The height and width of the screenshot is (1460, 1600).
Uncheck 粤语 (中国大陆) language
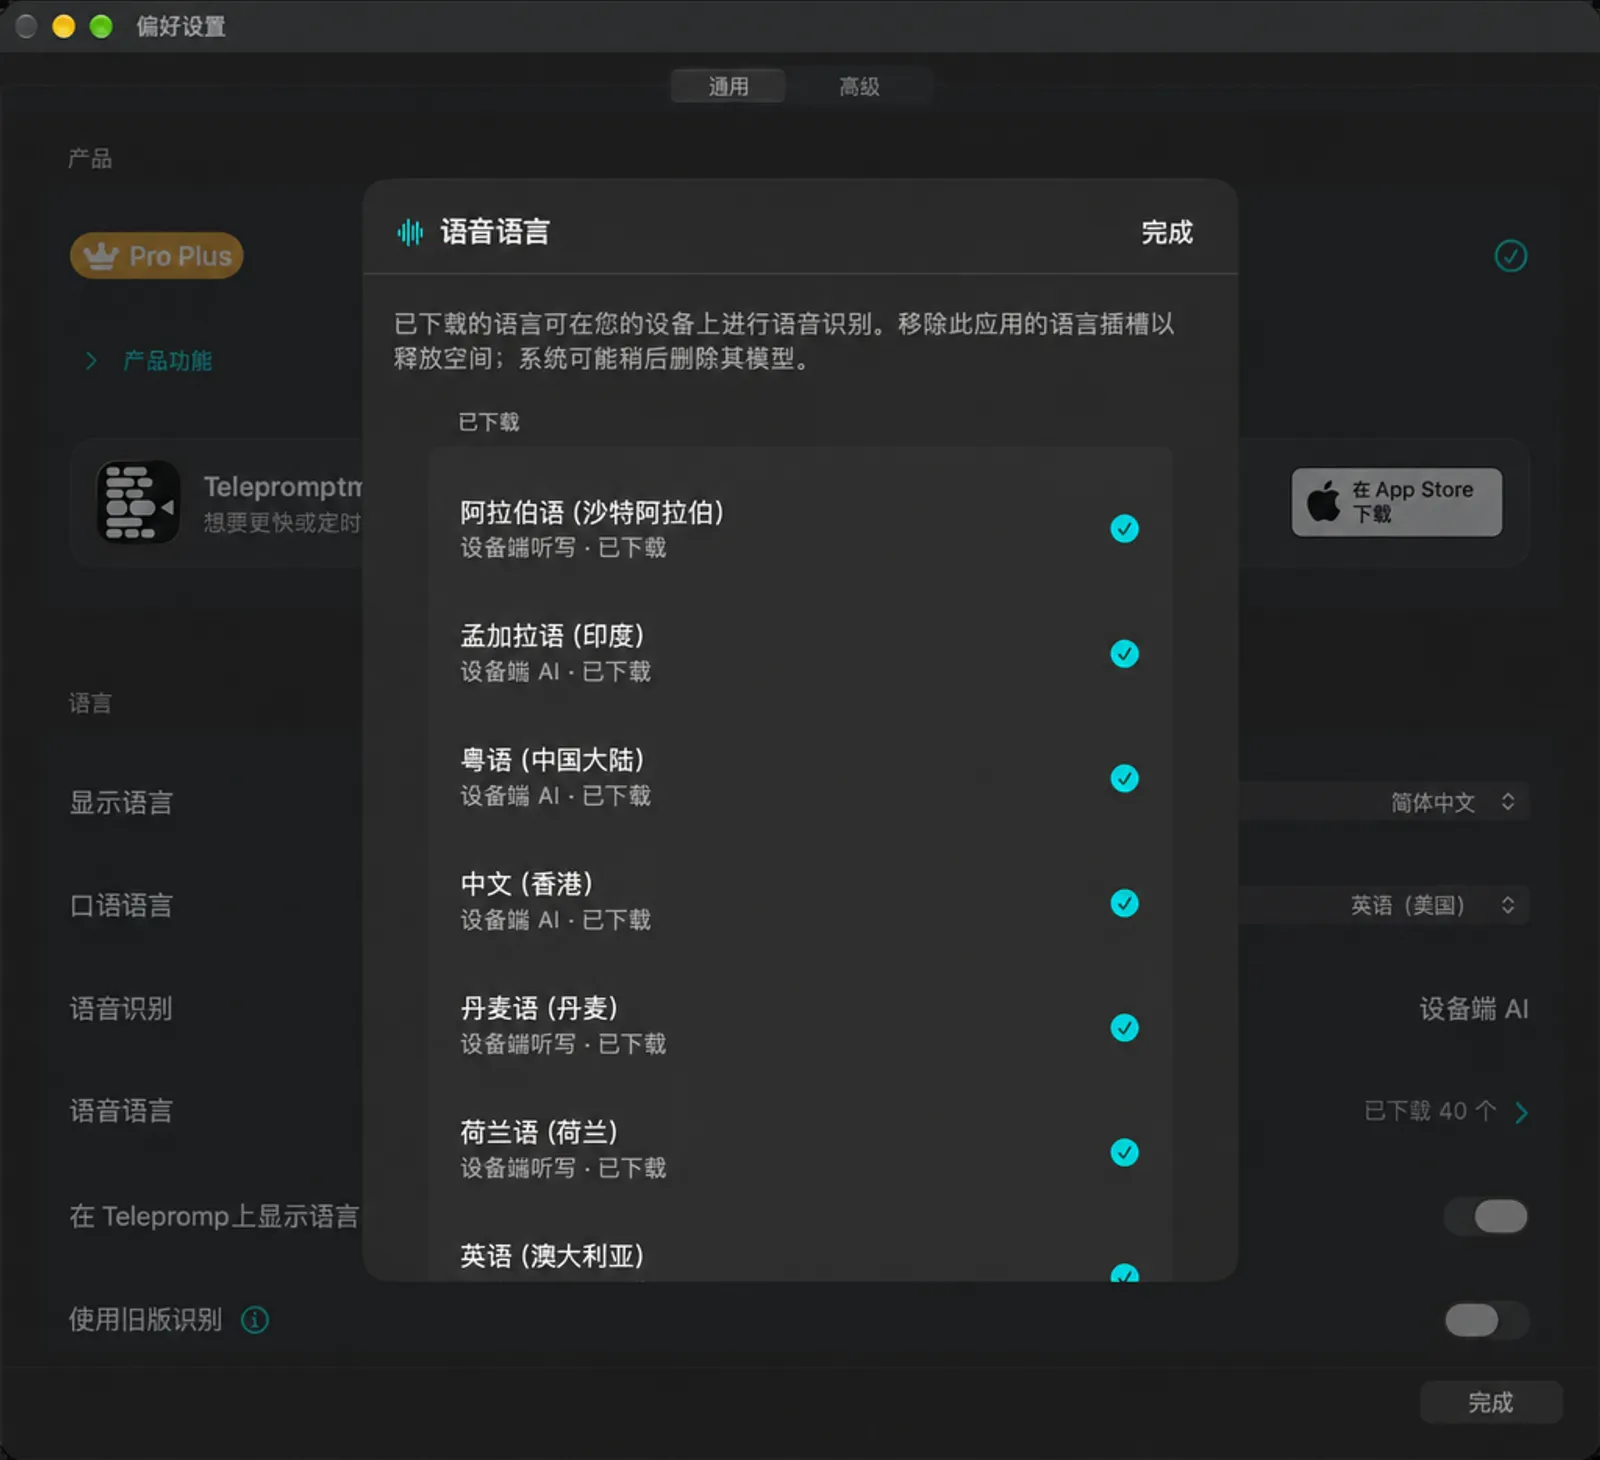pyautogui.click(x=1125, y=778)
